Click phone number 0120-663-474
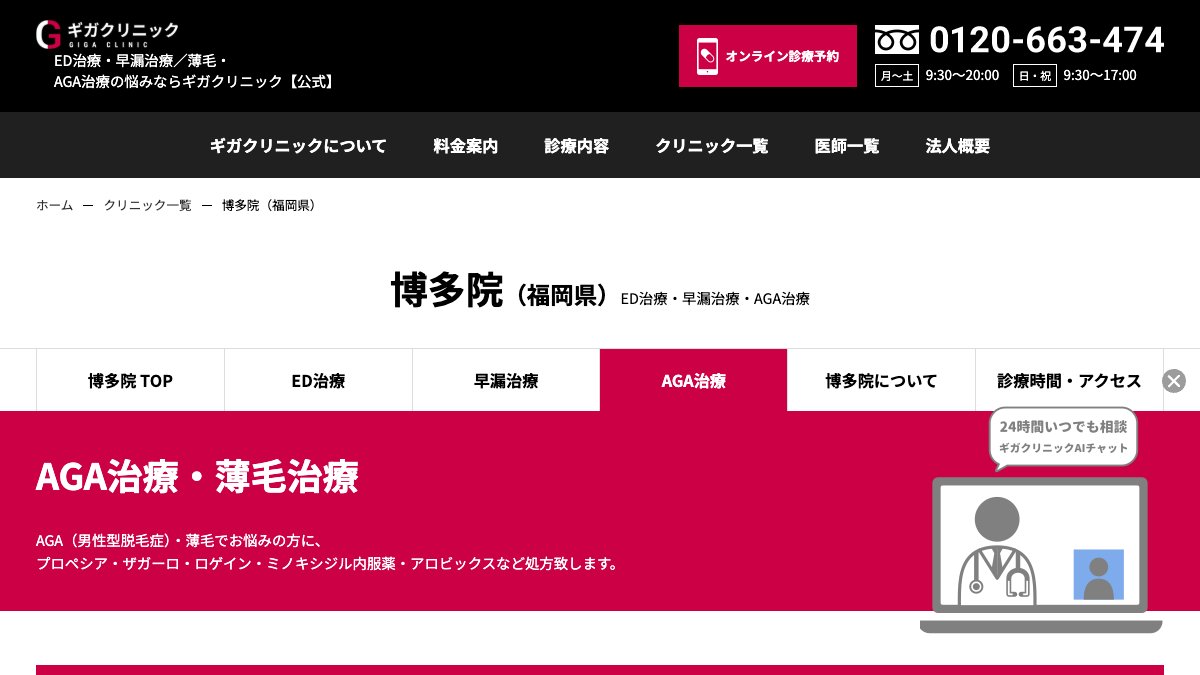 [x=1047, y=40]
